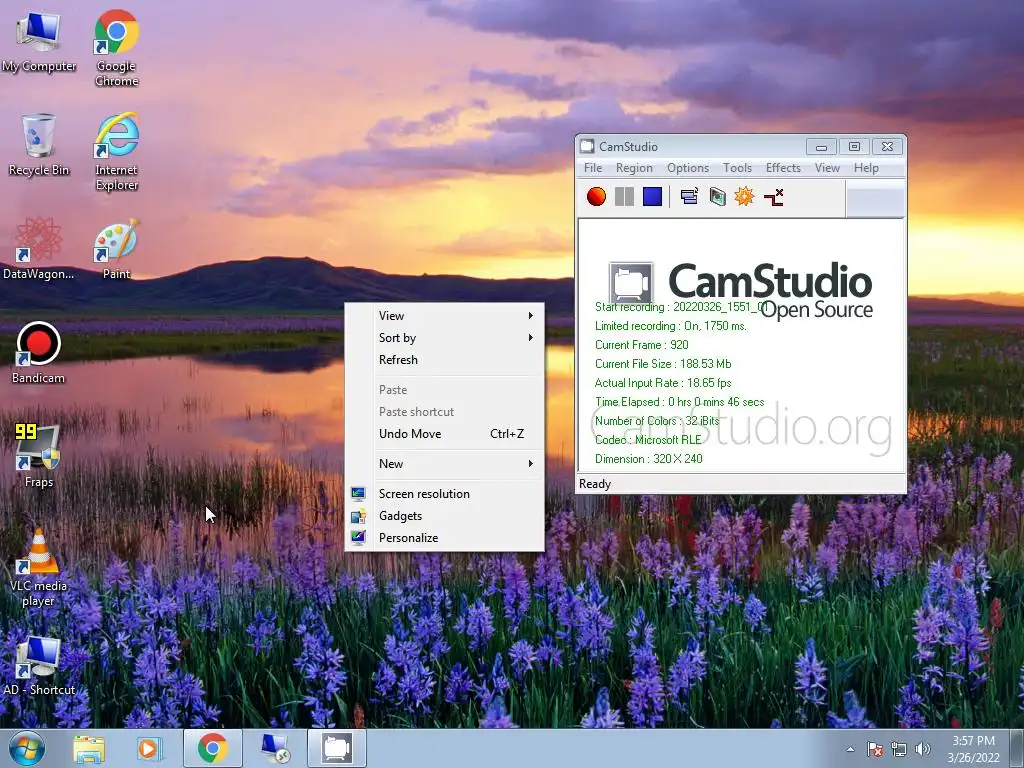1024x768 pixels.
Task: Open the CamStudio Effects menu
Action: pyautogui.click(x=783, y=168)
